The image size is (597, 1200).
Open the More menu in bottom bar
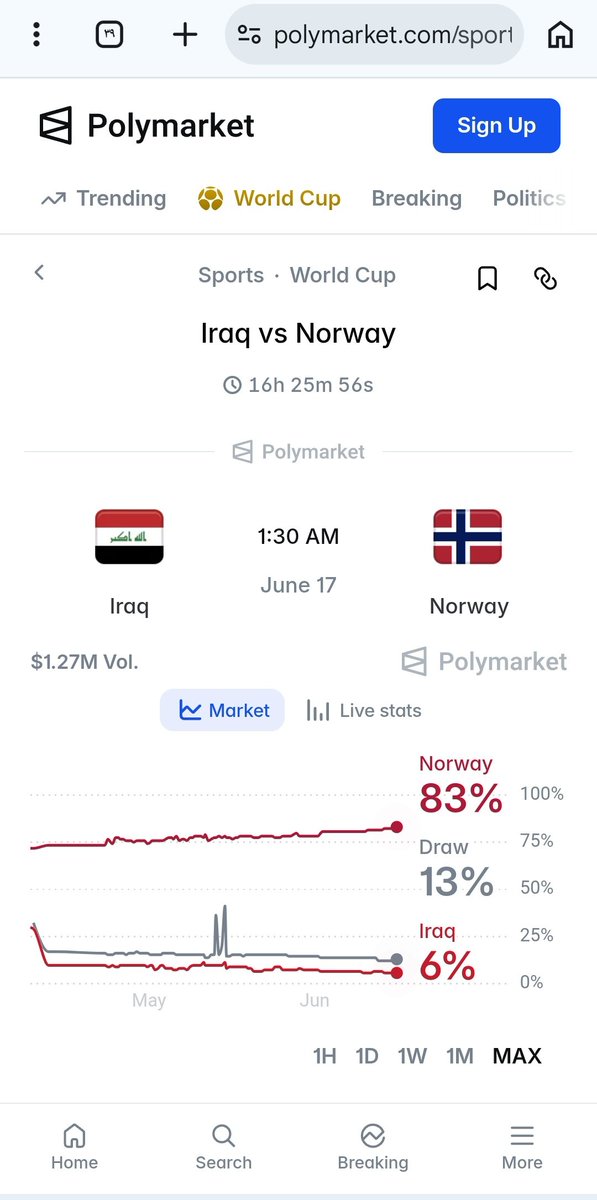tap(522, 1147)
